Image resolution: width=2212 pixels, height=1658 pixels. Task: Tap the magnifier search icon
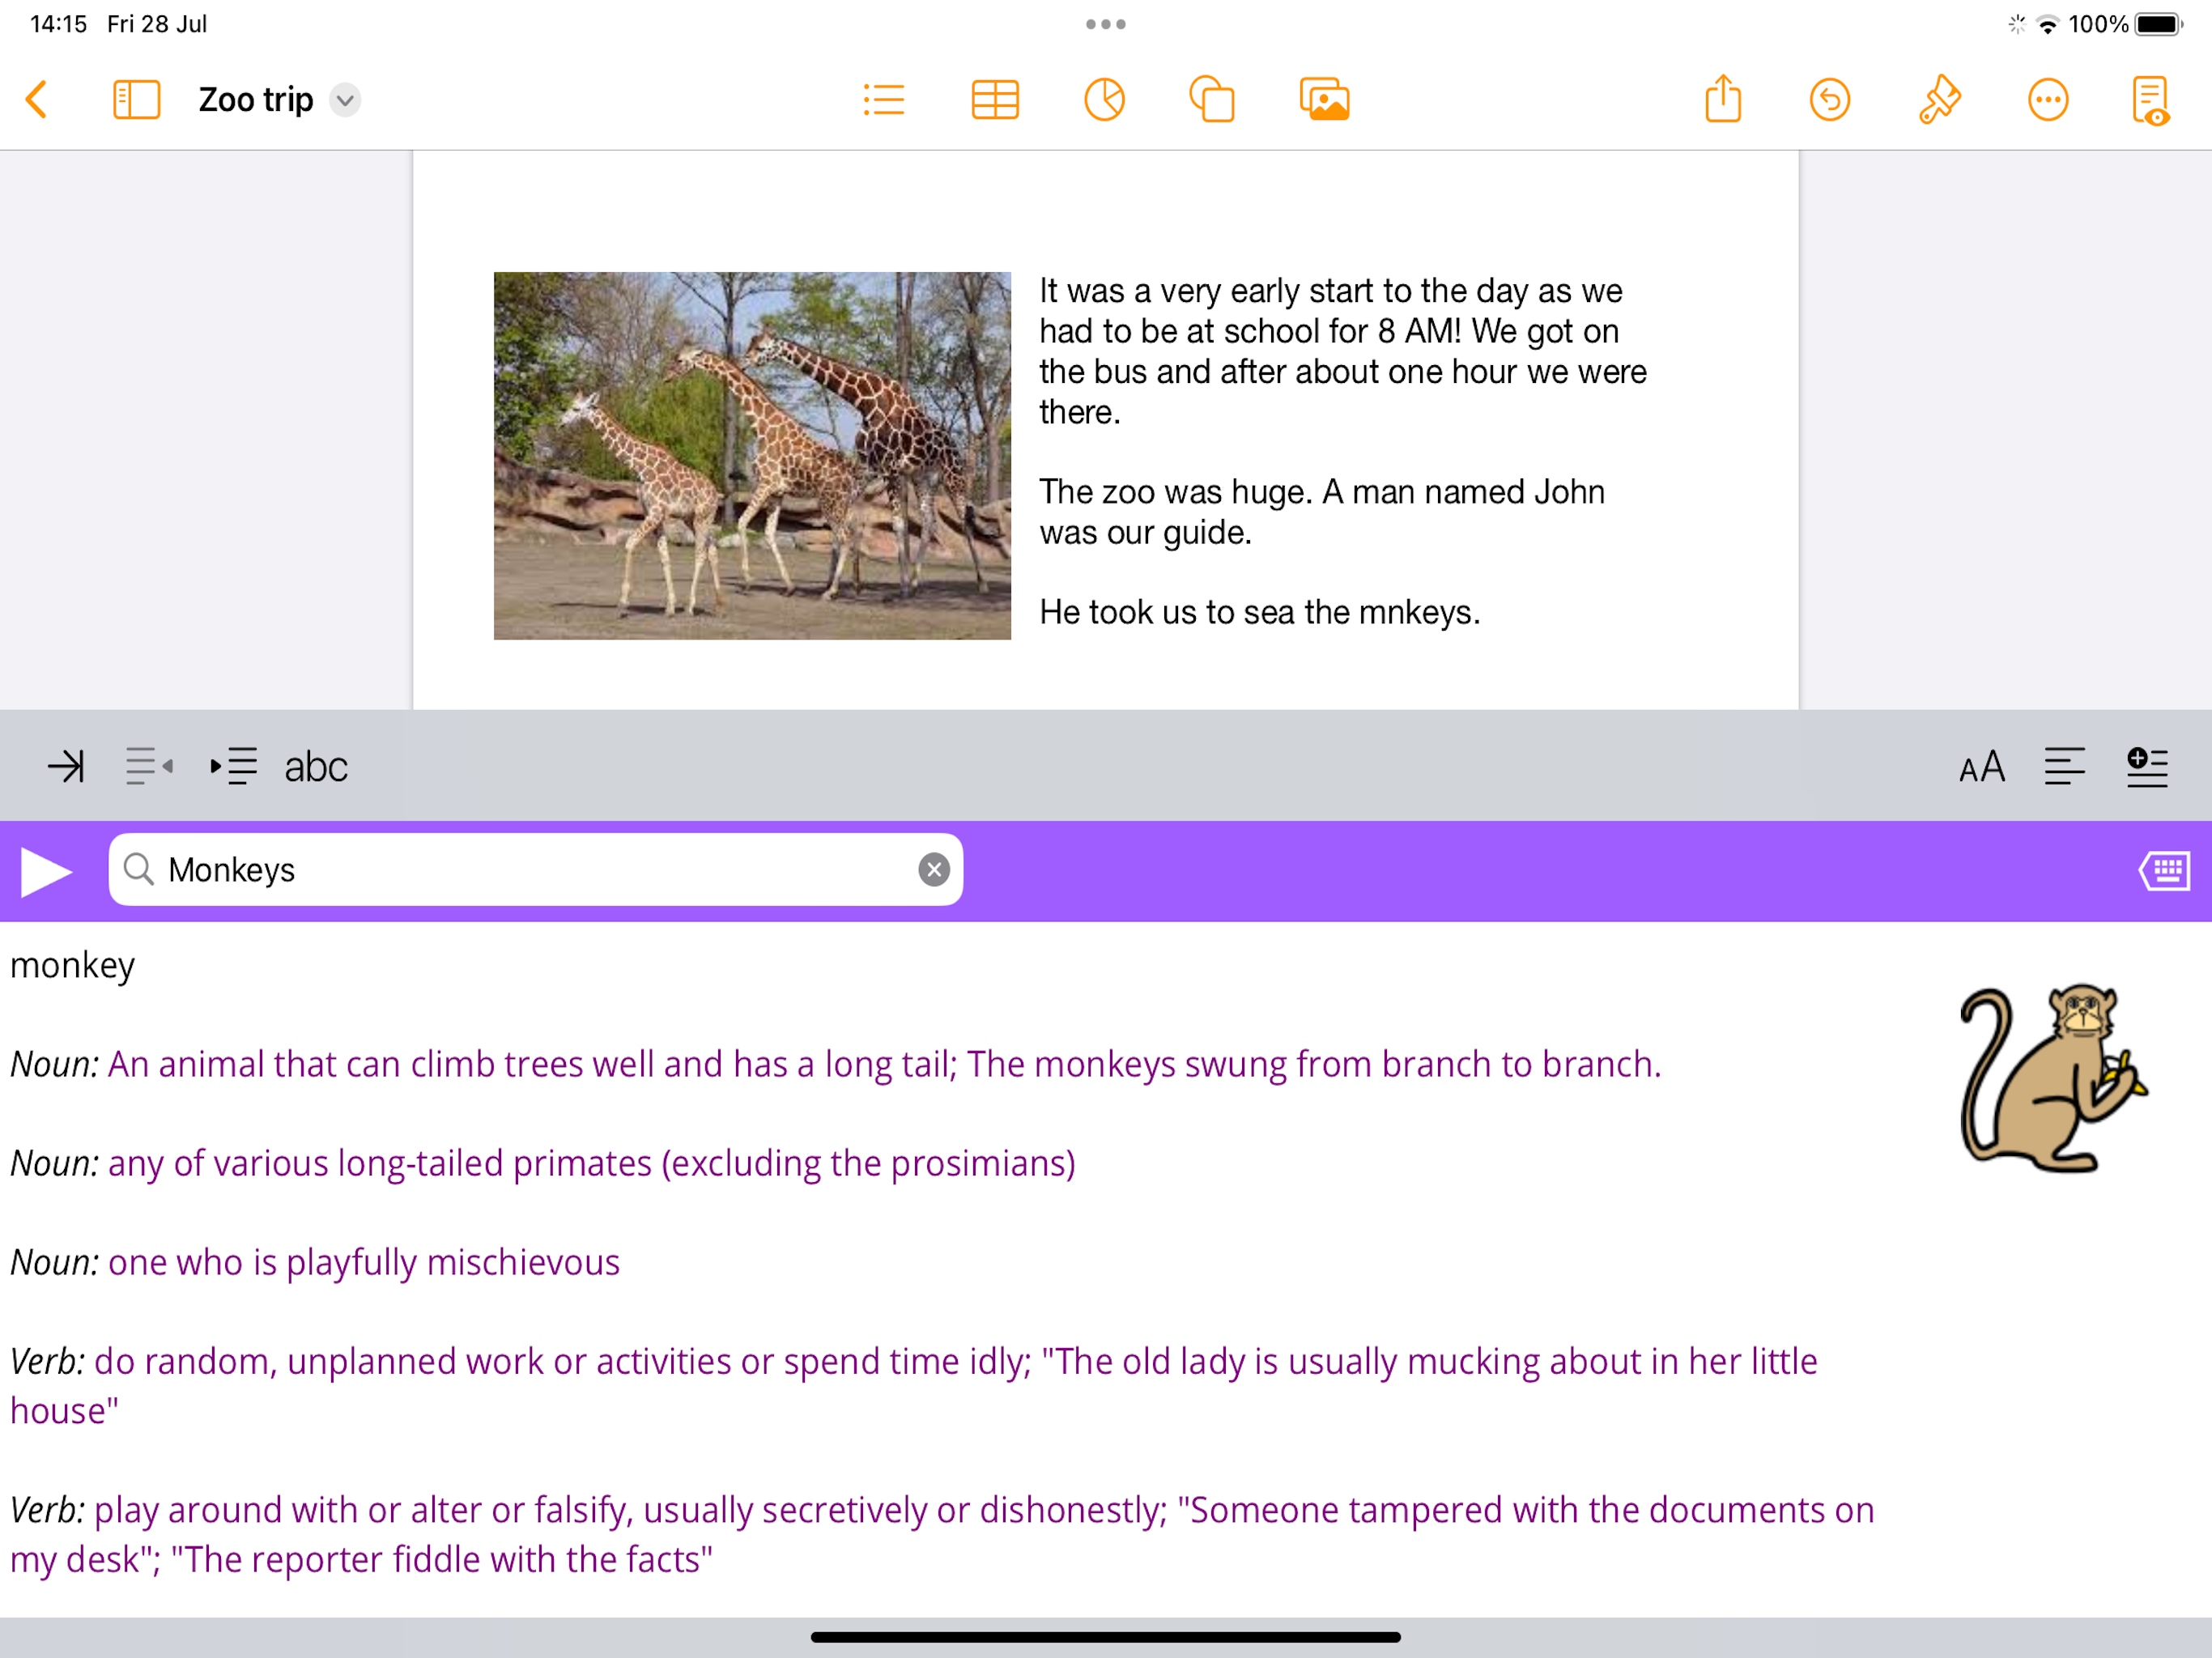coord(139,870)
